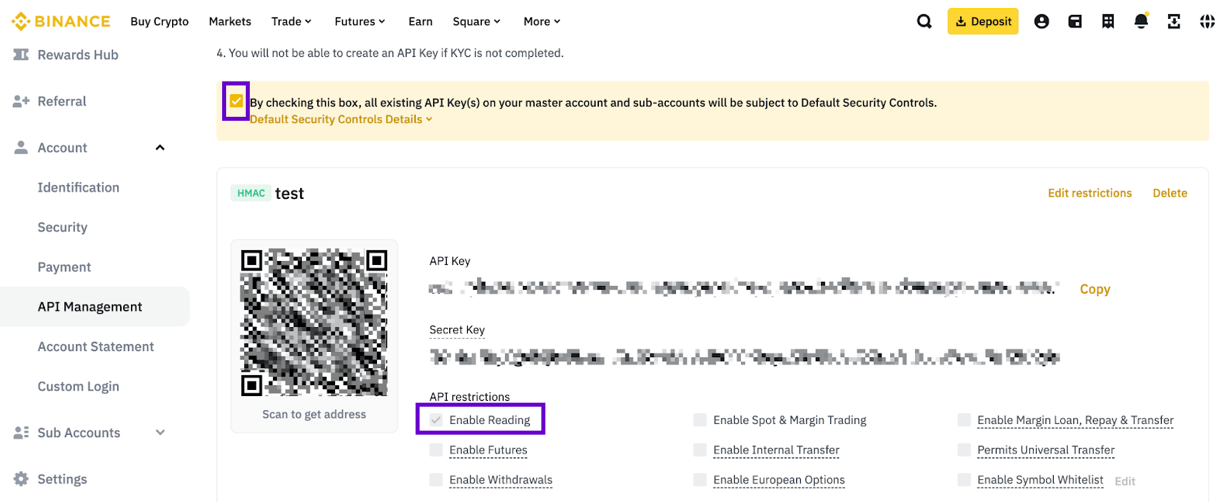The image size is (1221, 502).
Task: Open the notifications bell
Action: [x=1141, y=21]
